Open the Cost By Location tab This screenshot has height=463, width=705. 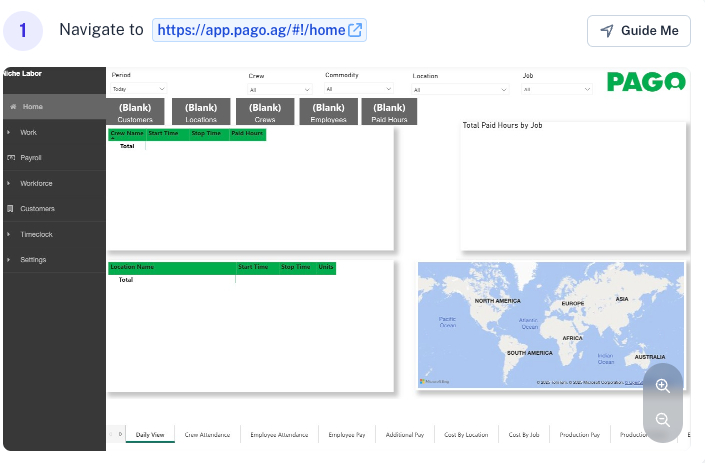point(466,435)
